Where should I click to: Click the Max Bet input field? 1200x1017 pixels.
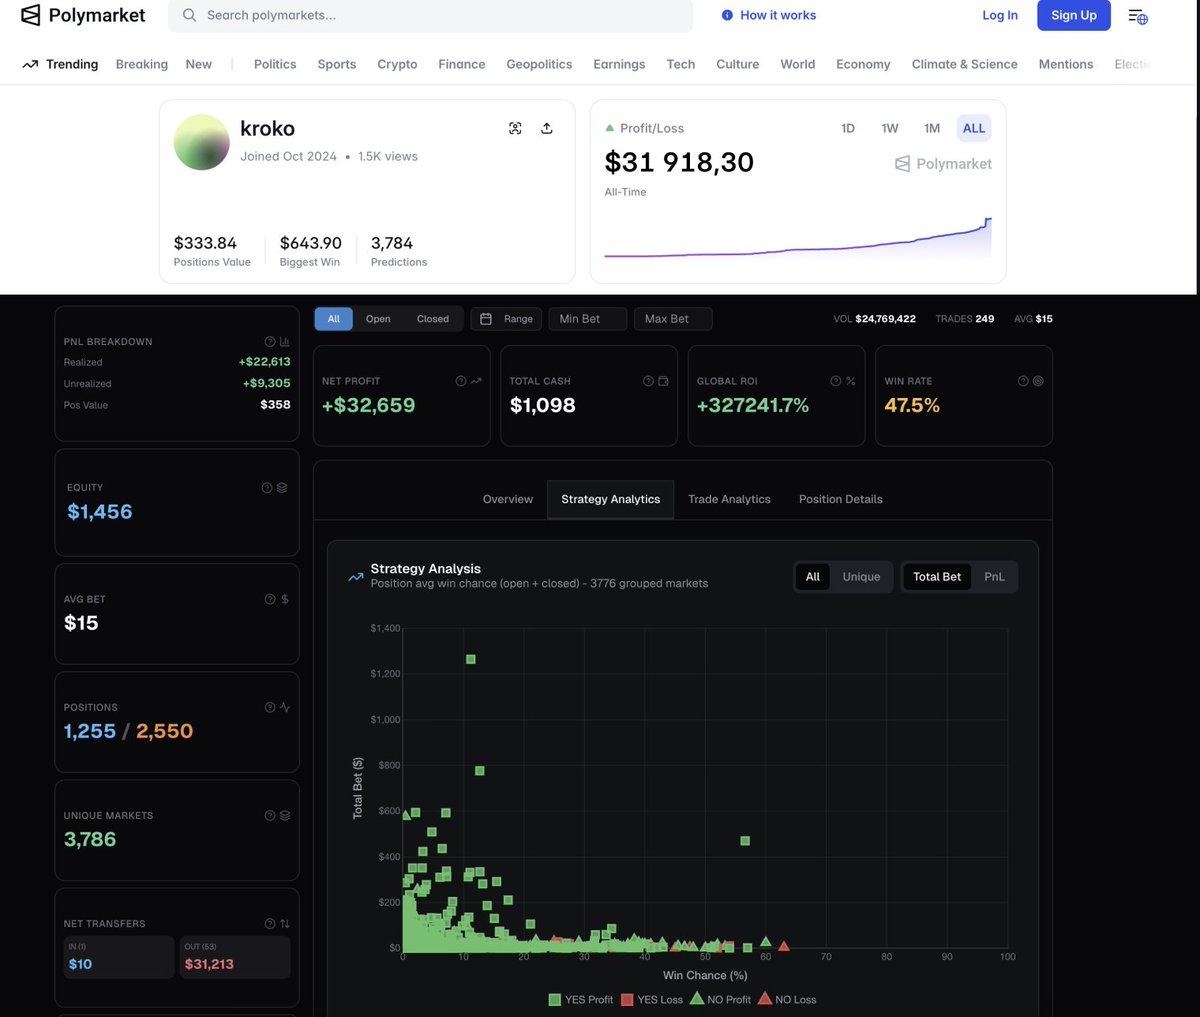point(673,319)
